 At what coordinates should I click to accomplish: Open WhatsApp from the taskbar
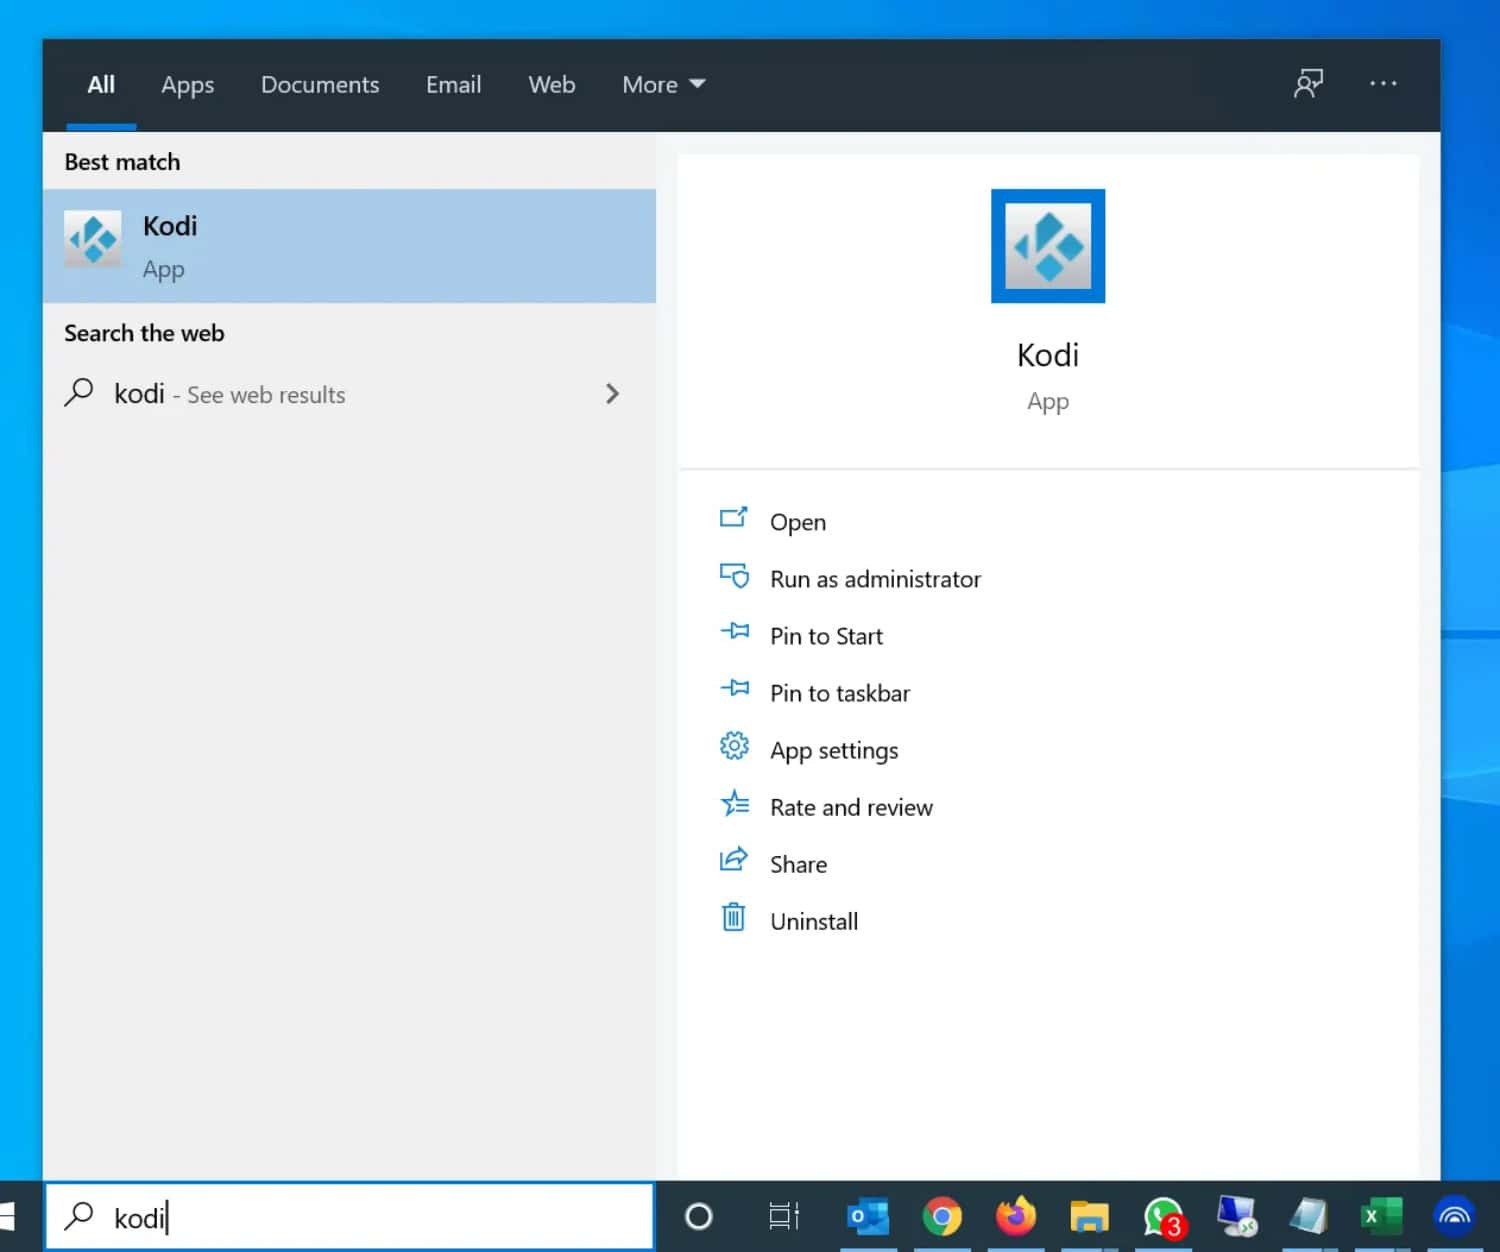[x=1164, y=1217]
